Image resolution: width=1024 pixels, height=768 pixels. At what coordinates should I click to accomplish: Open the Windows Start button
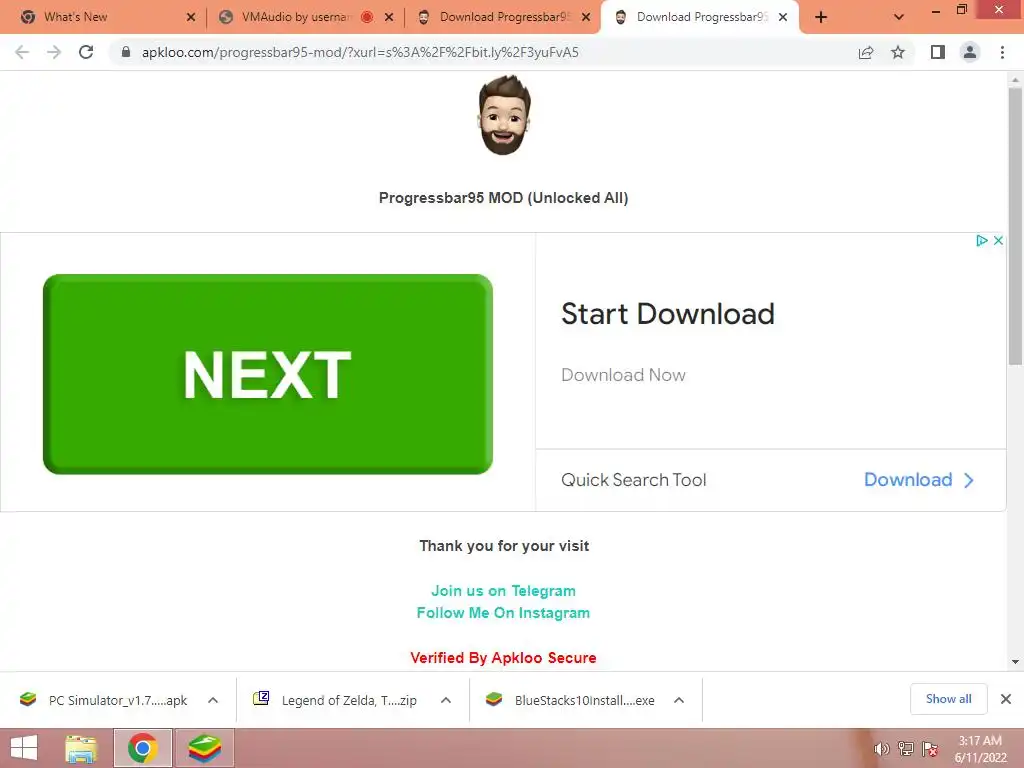(24, 748)
